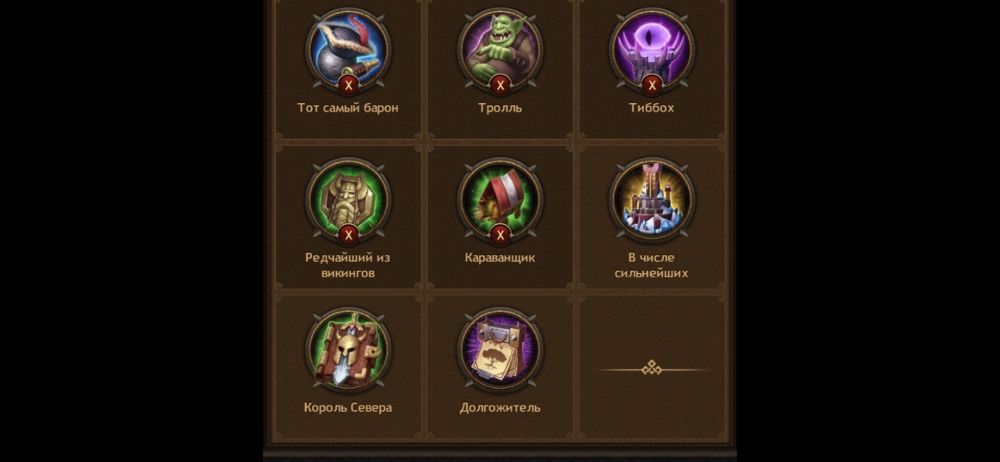This screenshot has width=1000, height=462.
Task: Select the Караванщик striped tent icon
Action: tap(500, 198)
